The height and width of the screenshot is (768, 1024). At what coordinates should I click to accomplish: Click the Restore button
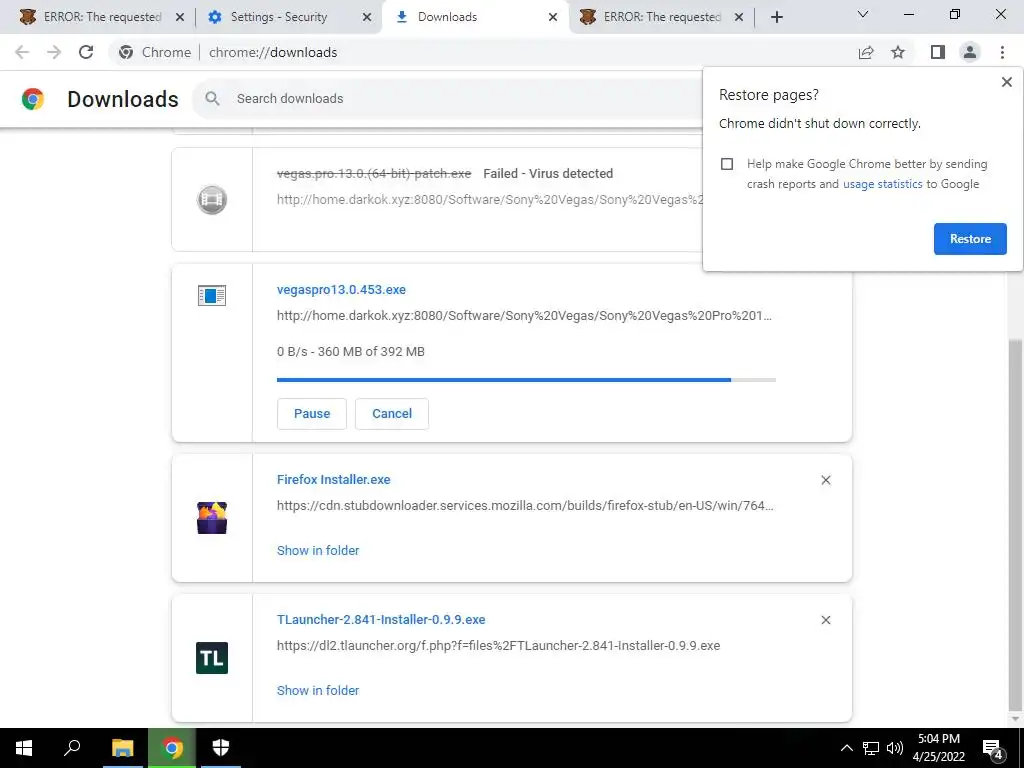tap(970, 239)
